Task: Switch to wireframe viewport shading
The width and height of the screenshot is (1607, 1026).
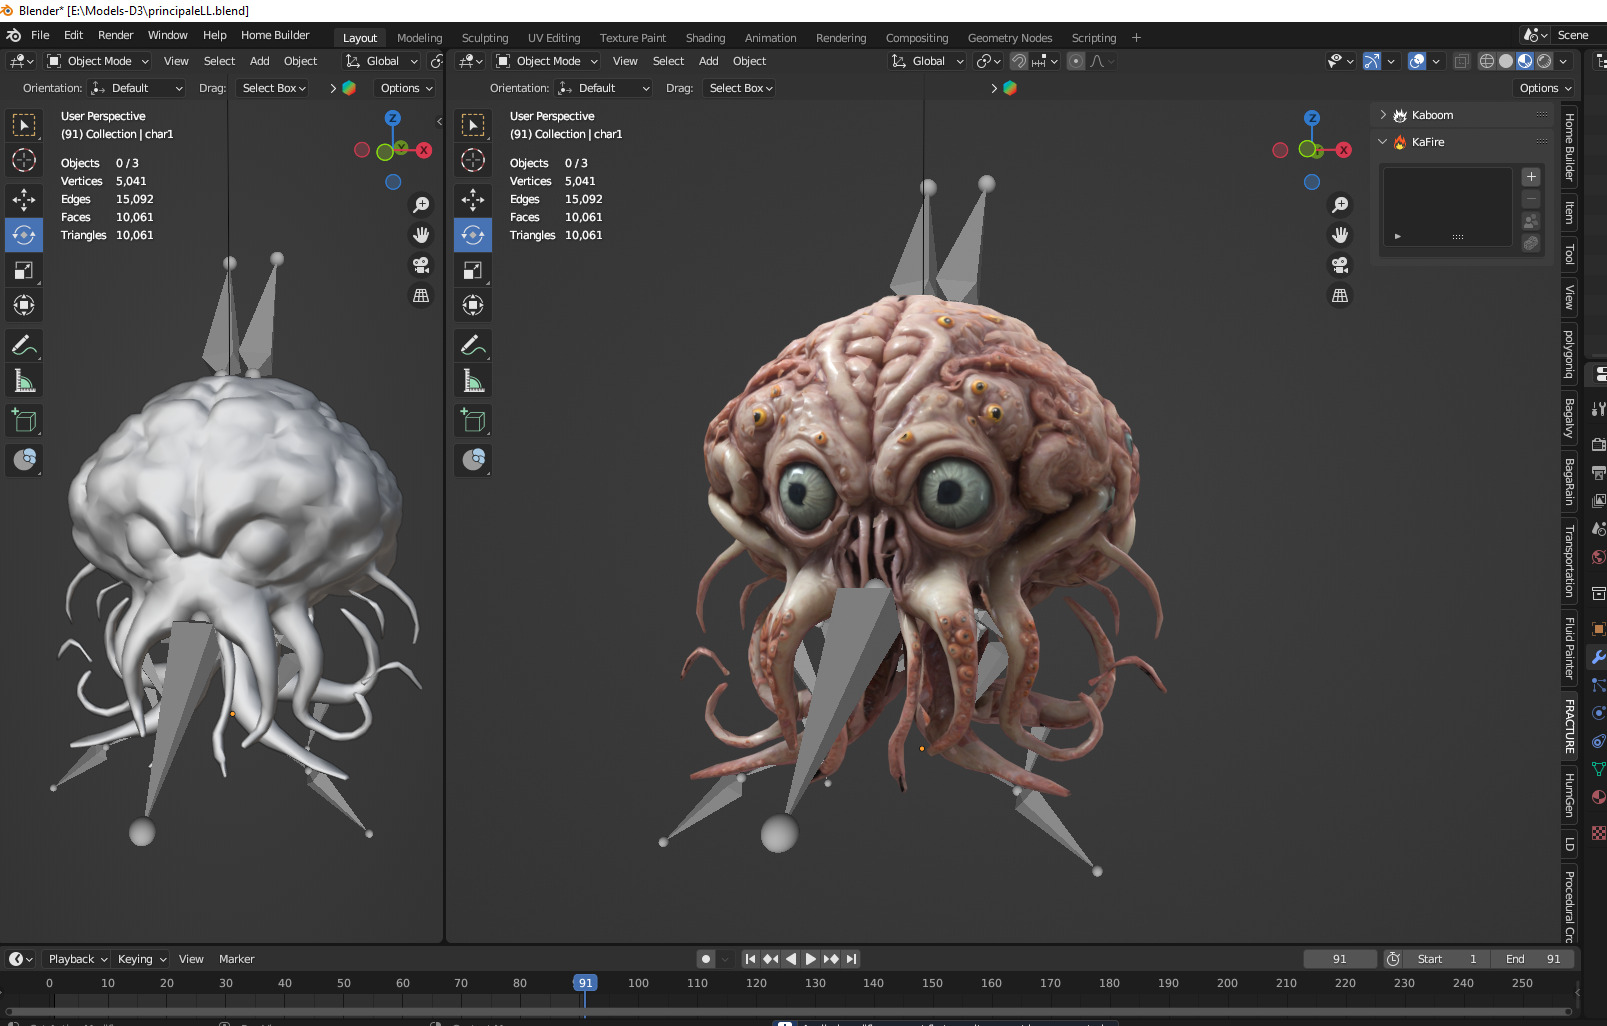Action: [1487, 61]
